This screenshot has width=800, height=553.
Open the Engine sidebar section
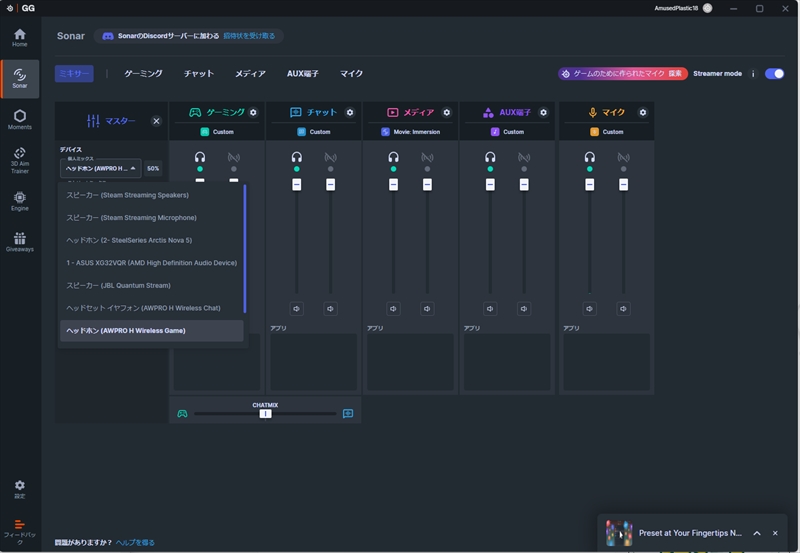19,201
